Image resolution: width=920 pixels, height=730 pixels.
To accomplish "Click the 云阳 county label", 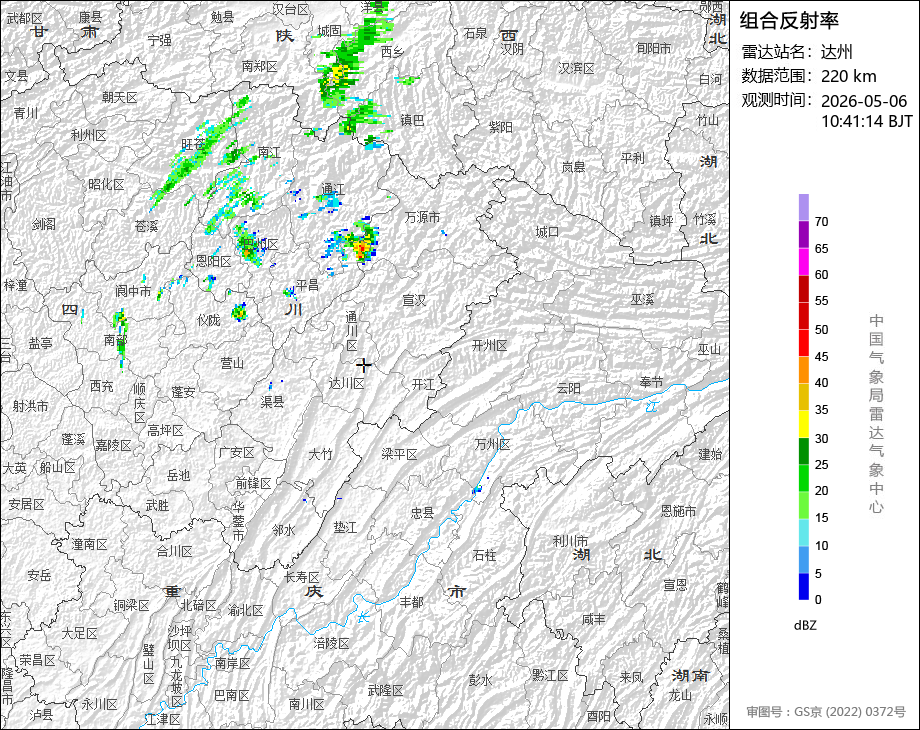I will 569,388.
